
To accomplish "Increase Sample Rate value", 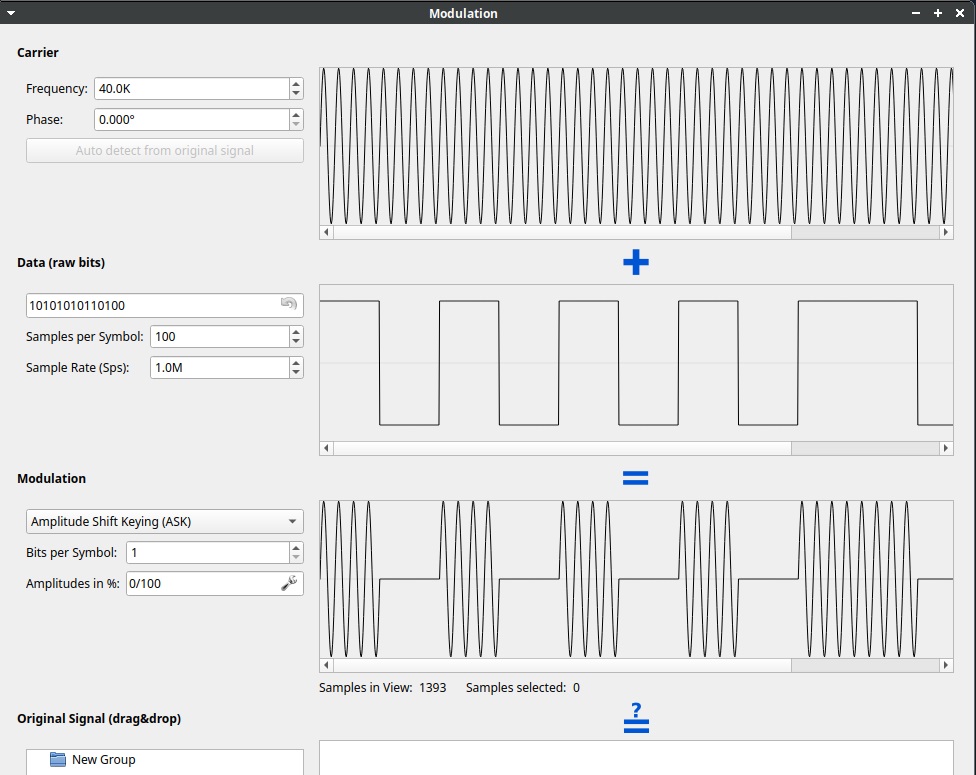I will (x=296, y=362).
